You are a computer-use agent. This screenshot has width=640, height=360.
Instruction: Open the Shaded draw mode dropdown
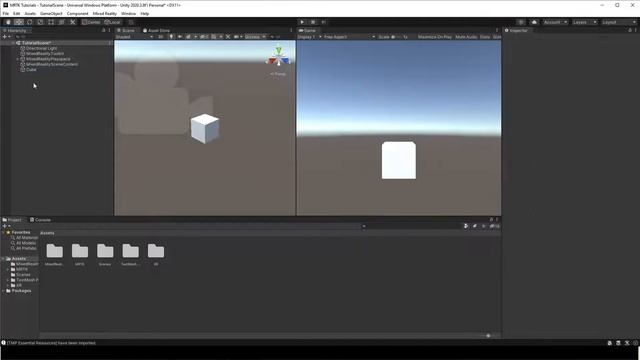pyautogui.click(x=134, y=37)
